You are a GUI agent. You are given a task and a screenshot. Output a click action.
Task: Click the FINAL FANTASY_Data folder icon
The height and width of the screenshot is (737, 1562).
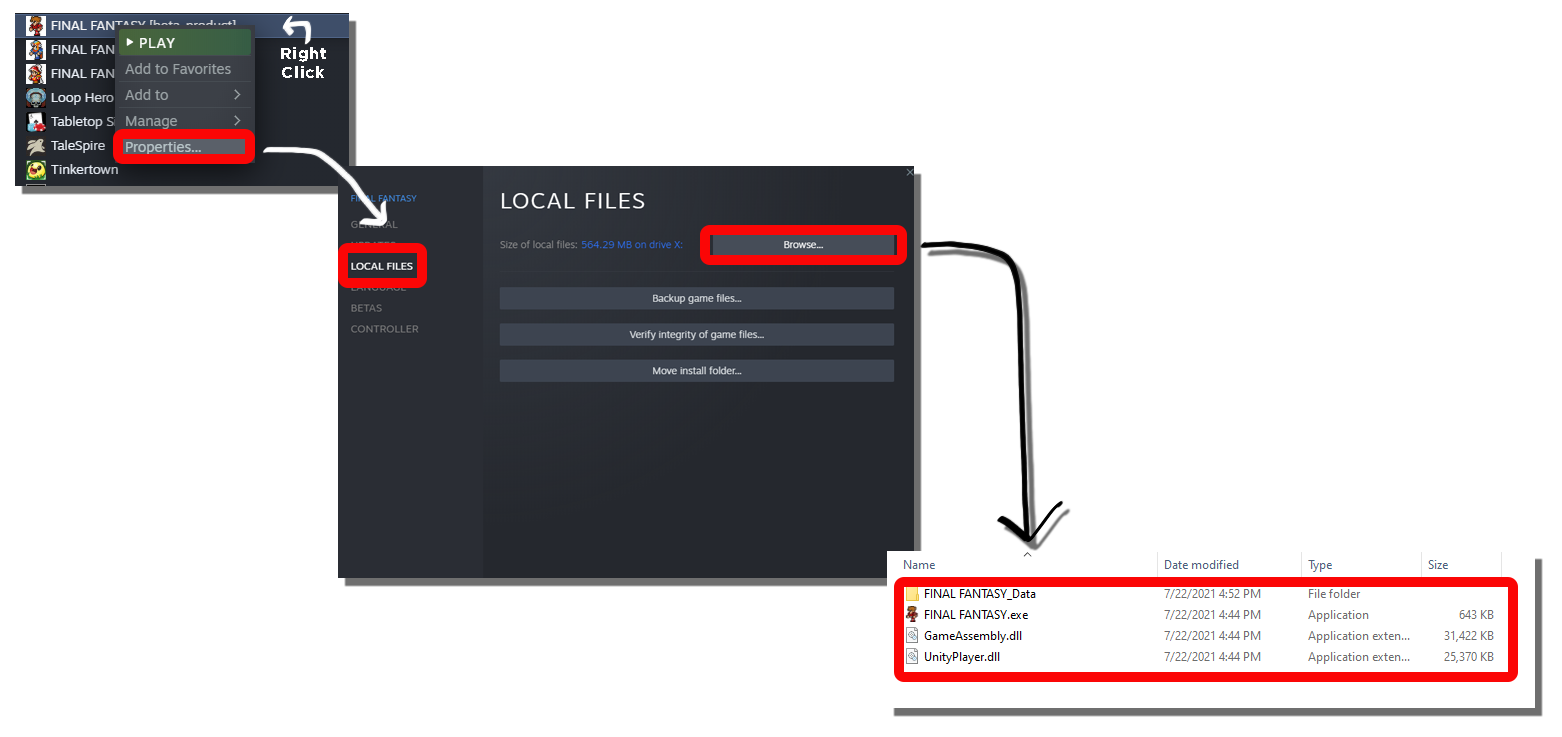[x=912, y=594]
